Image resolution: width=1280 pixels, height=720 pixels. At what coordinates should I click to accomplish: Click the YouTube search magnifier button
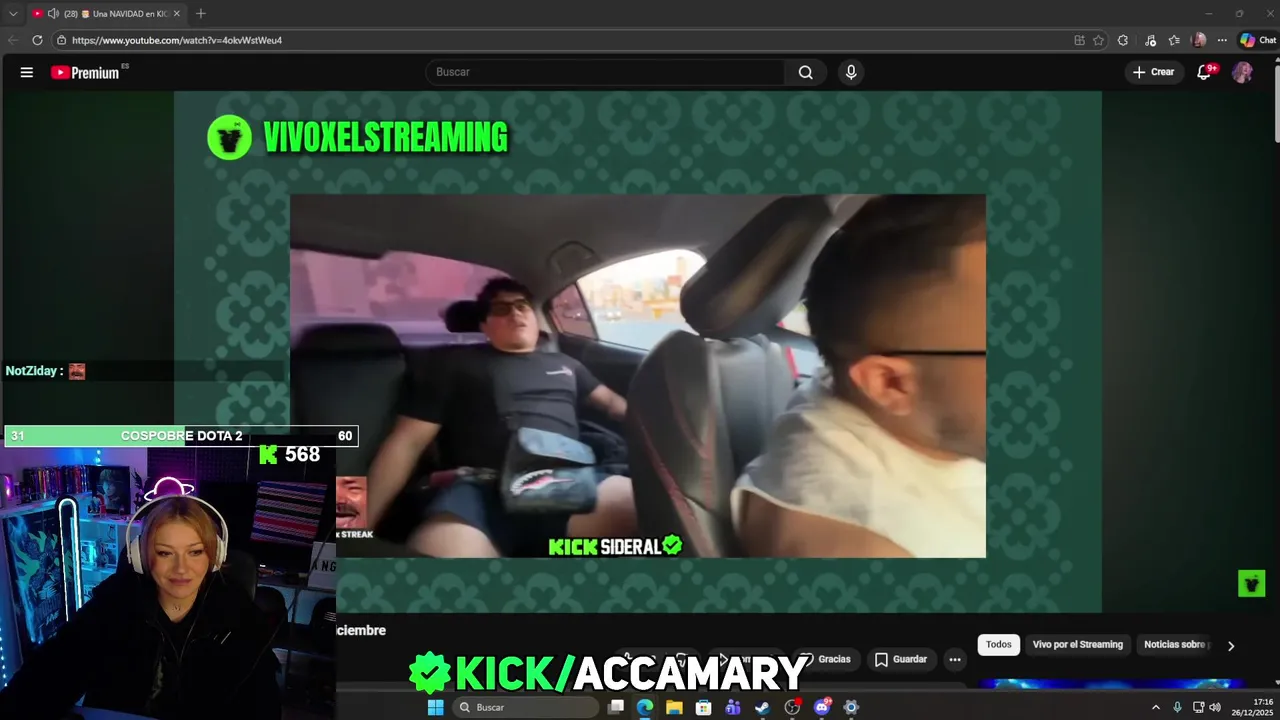[x=805, y=72]
